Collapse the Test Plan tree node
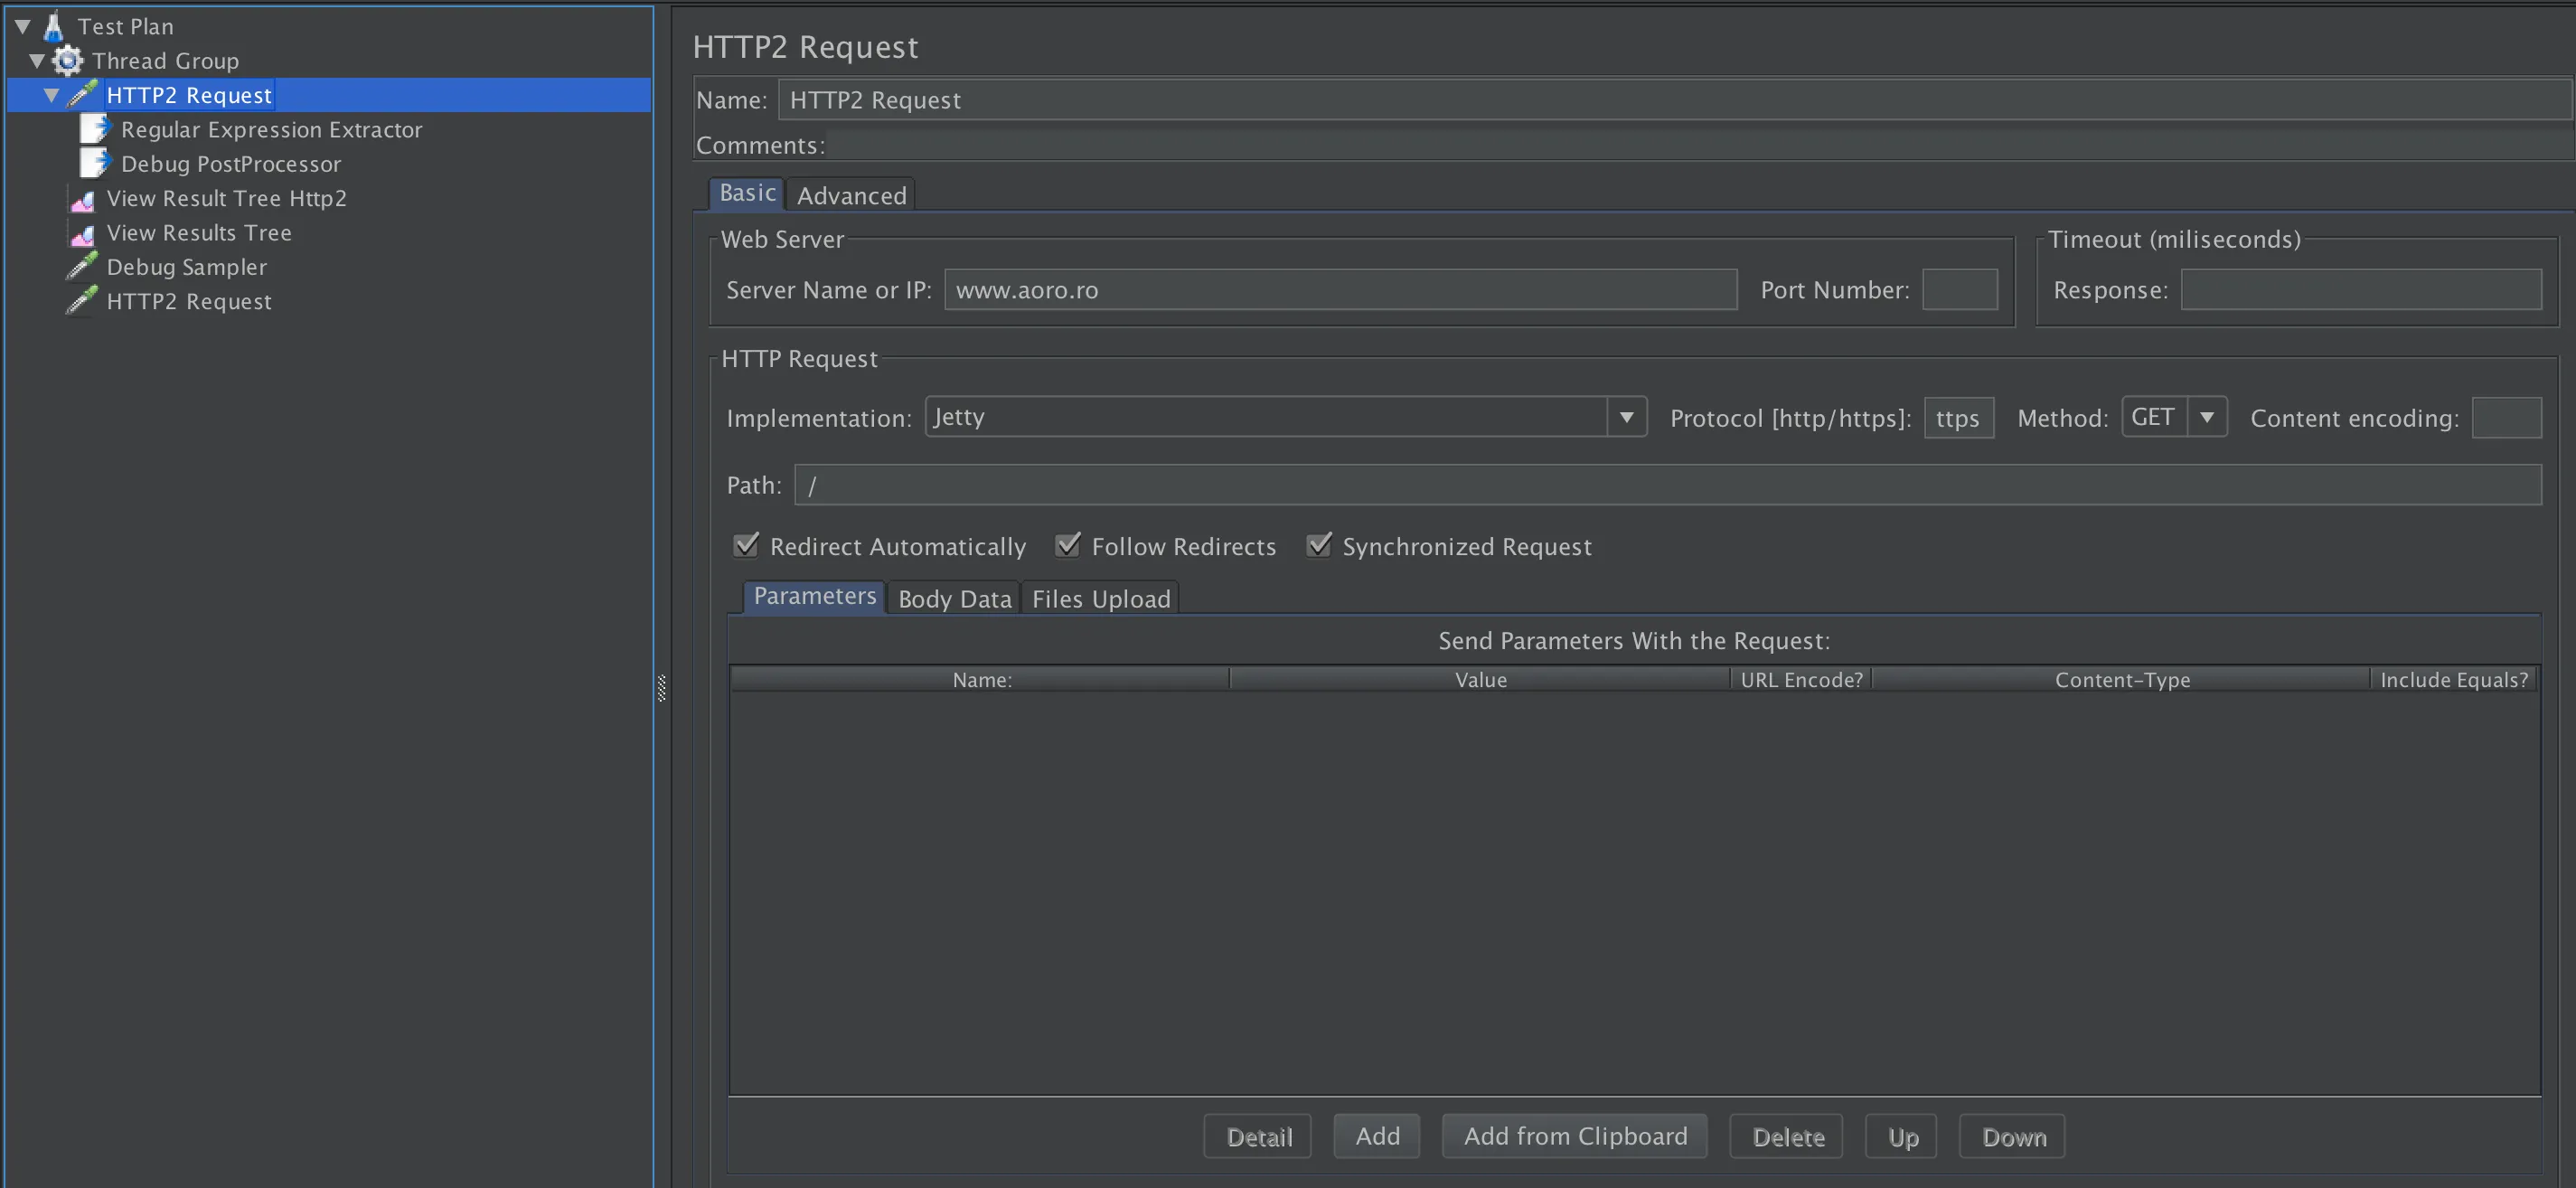This screenshot has height=1188, width=2576. (23, 26)
